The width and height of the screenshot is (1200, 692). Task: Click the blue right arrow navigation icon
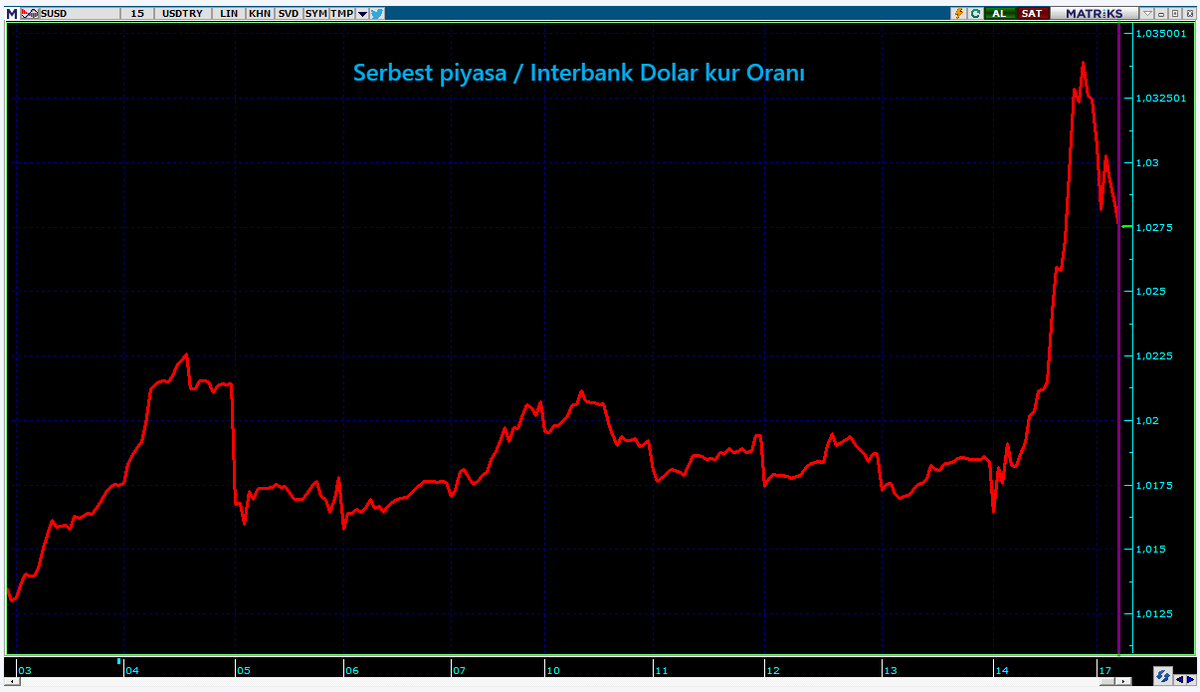[x=1190, y=680]
